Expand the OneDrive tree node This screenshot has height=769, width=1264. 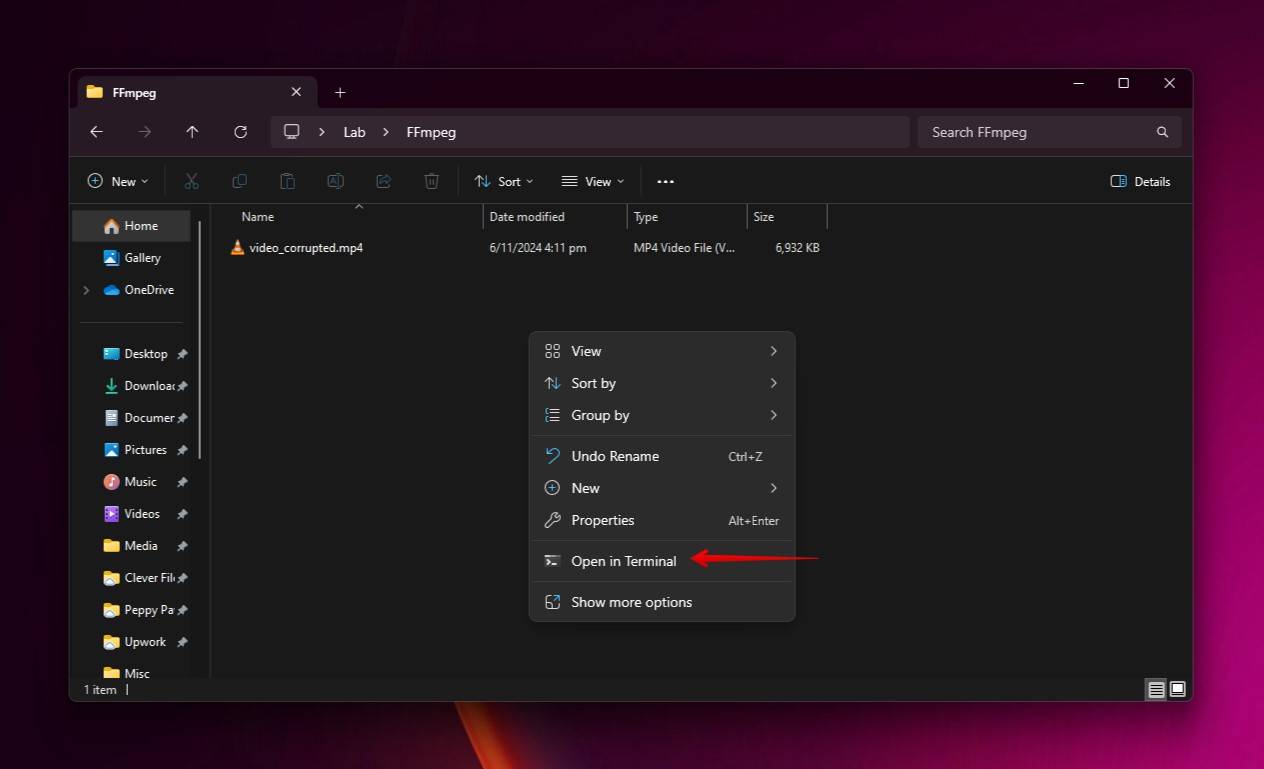coord(86,290)
